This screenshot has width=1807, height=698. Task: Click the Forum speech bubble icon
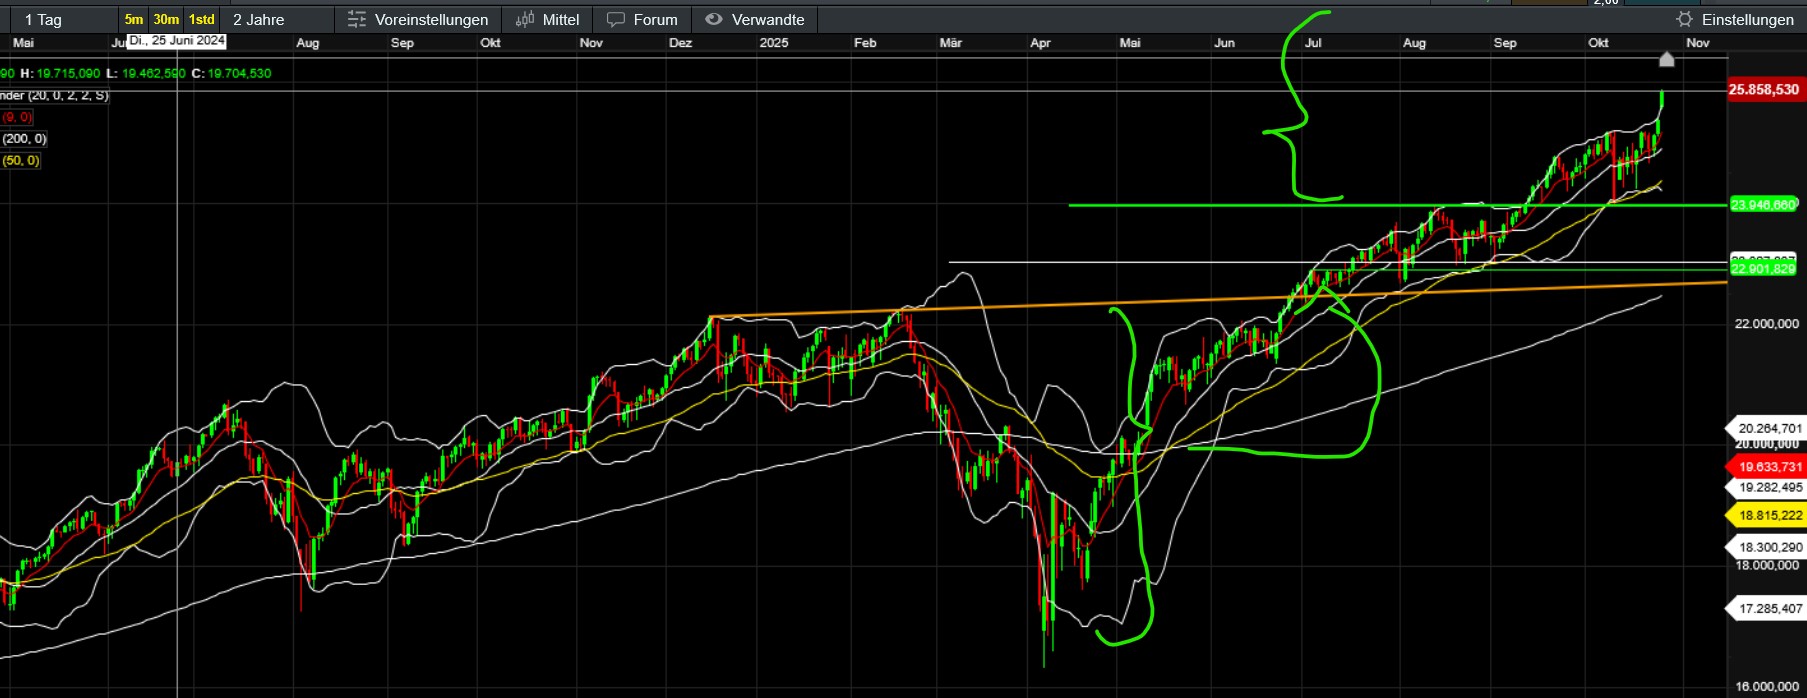(x=616, y=20)
